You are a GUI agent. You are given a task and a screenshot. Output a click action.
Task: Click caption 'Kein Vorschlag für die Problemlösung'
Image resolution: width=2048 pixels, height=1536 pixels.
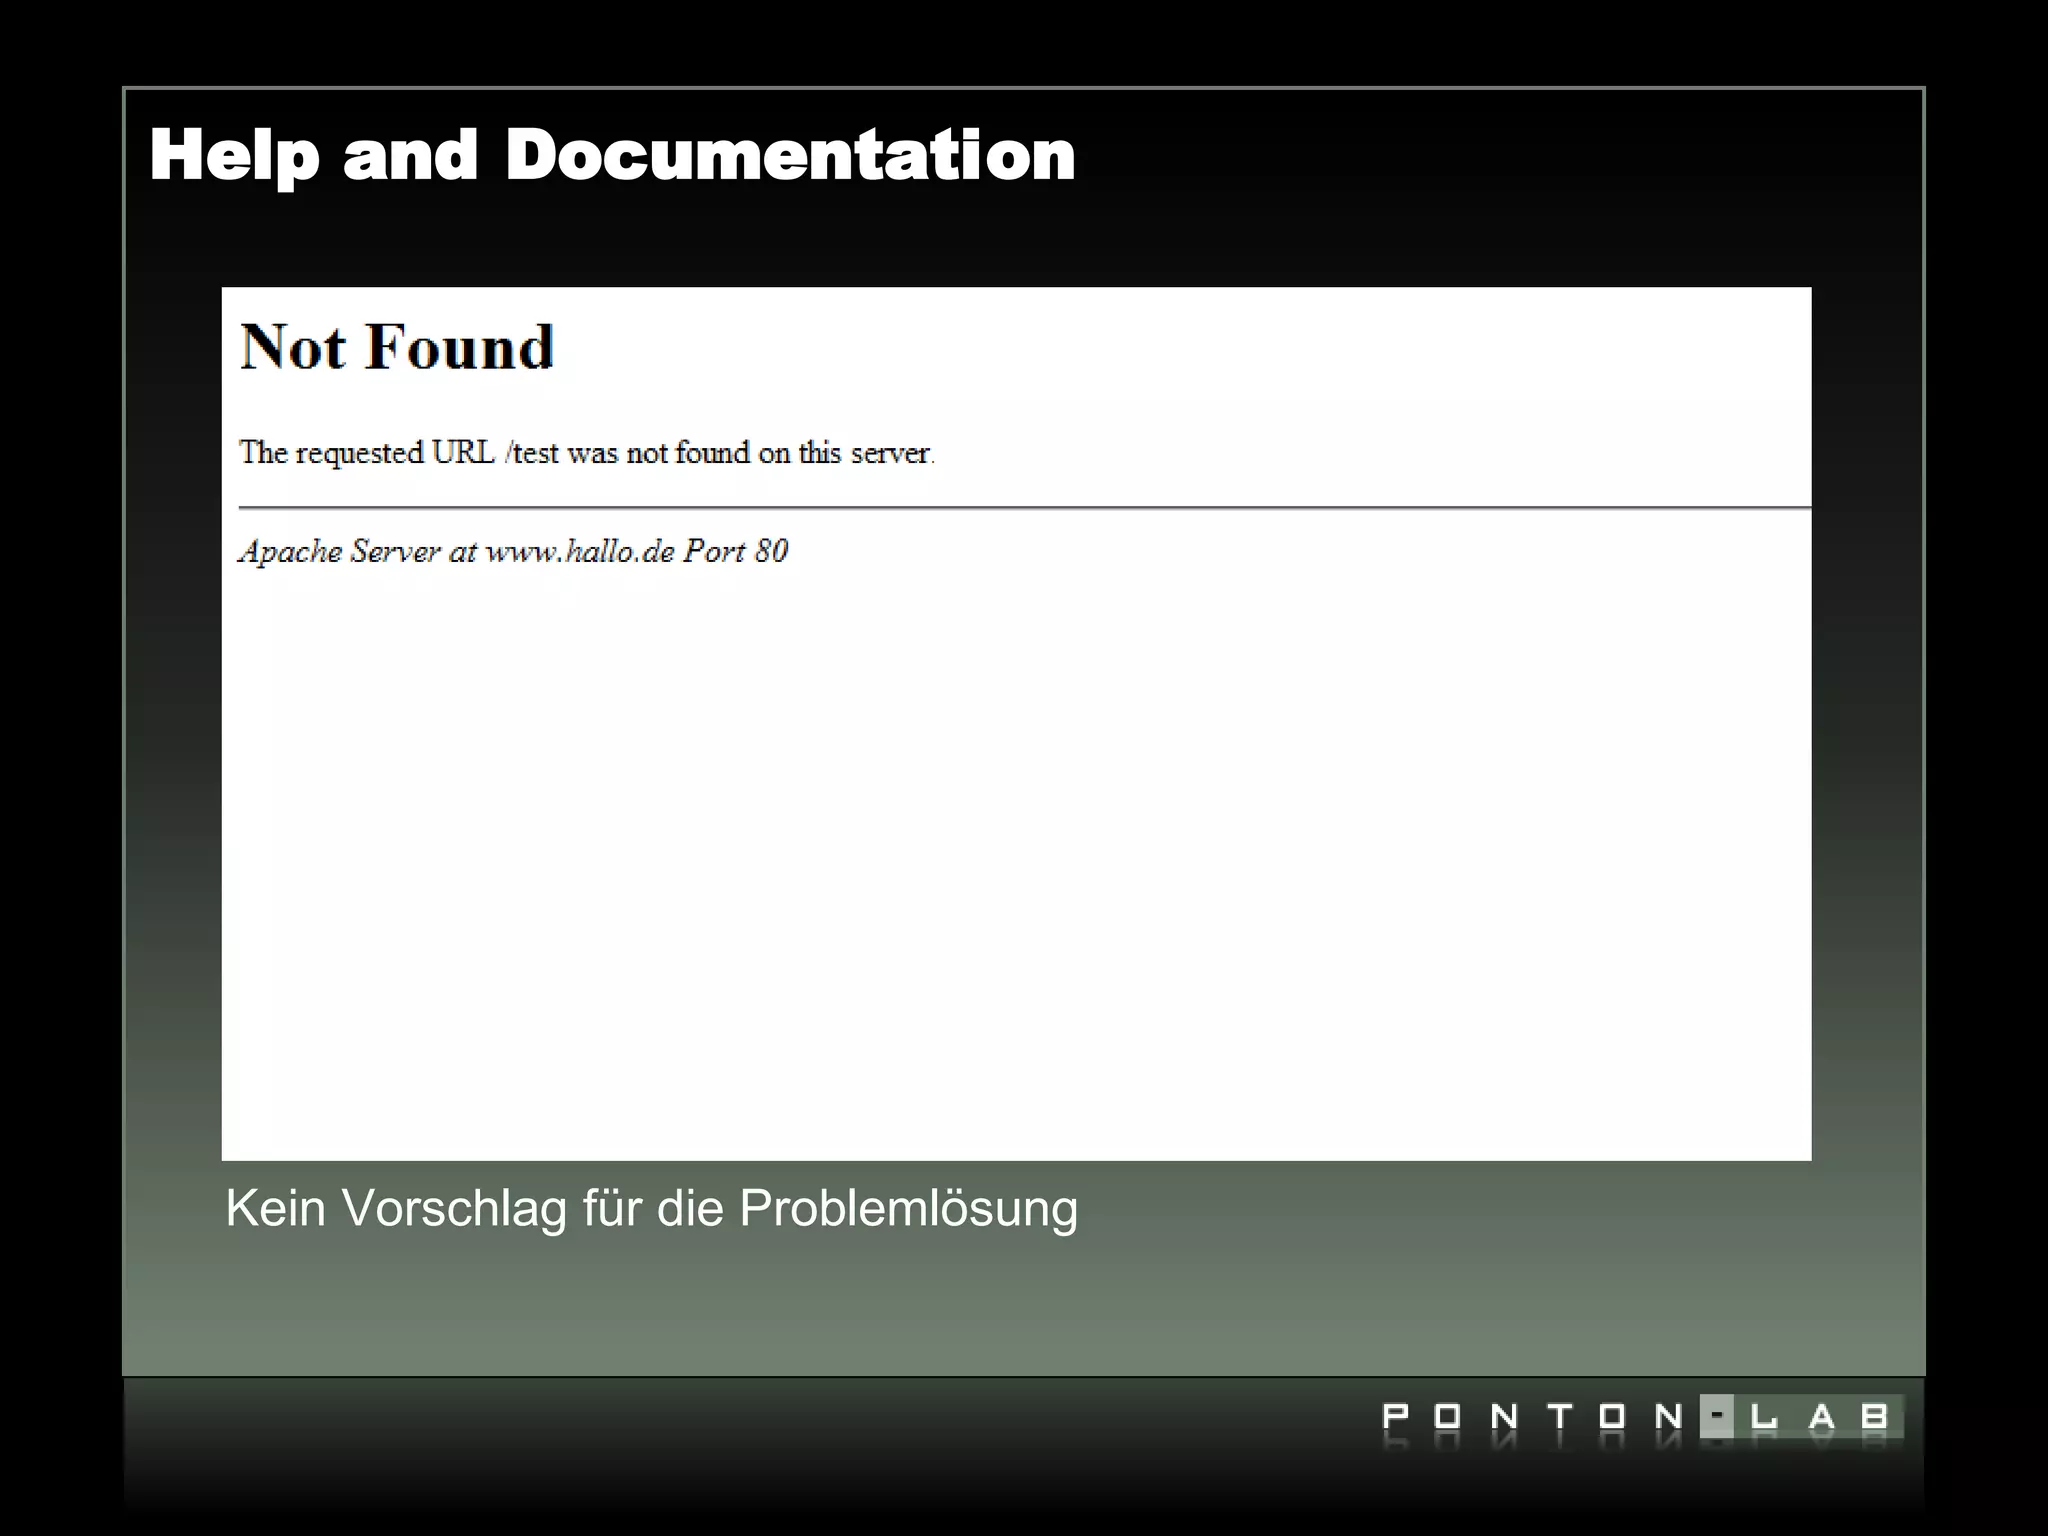[x=652, y=1208]
